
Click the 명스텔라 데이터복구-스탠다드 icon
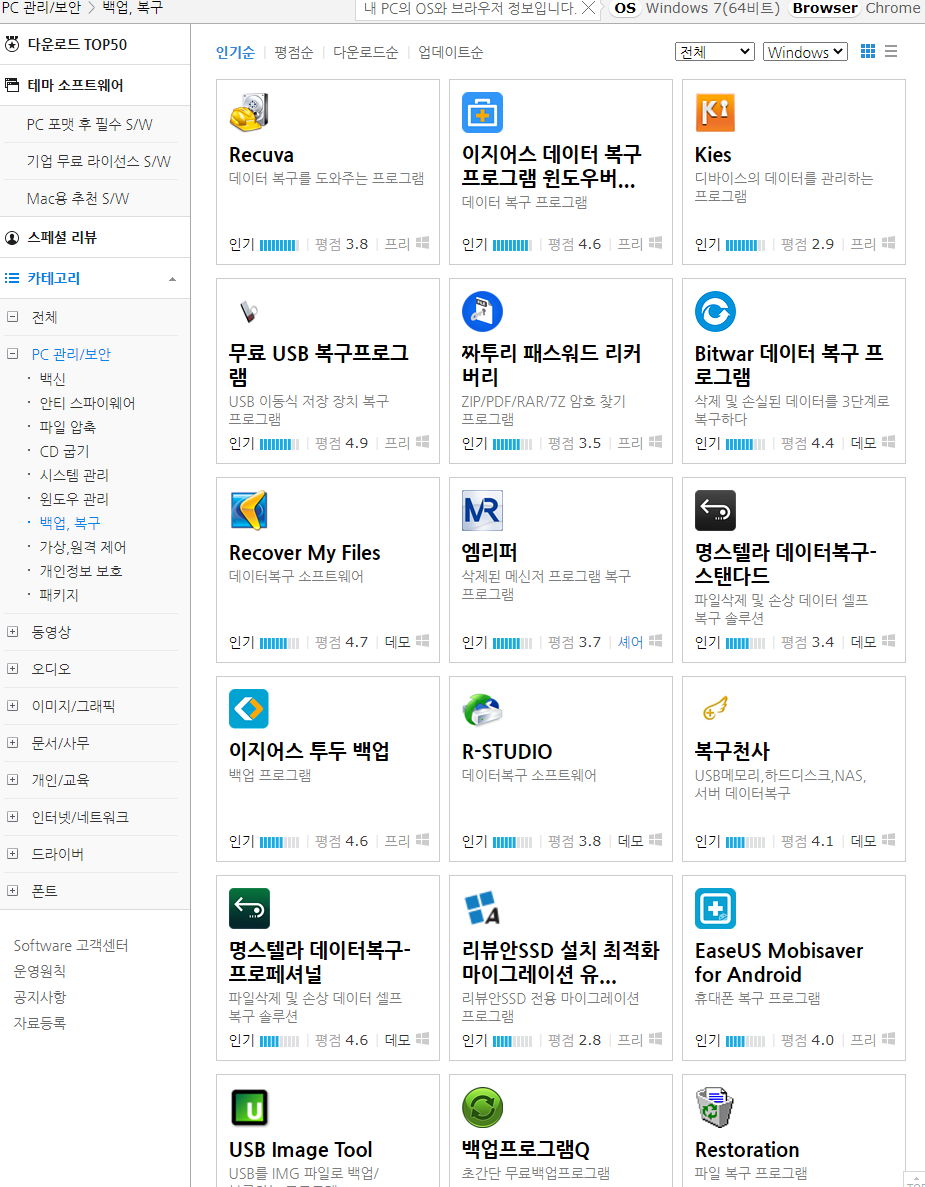tap(715, 510)
